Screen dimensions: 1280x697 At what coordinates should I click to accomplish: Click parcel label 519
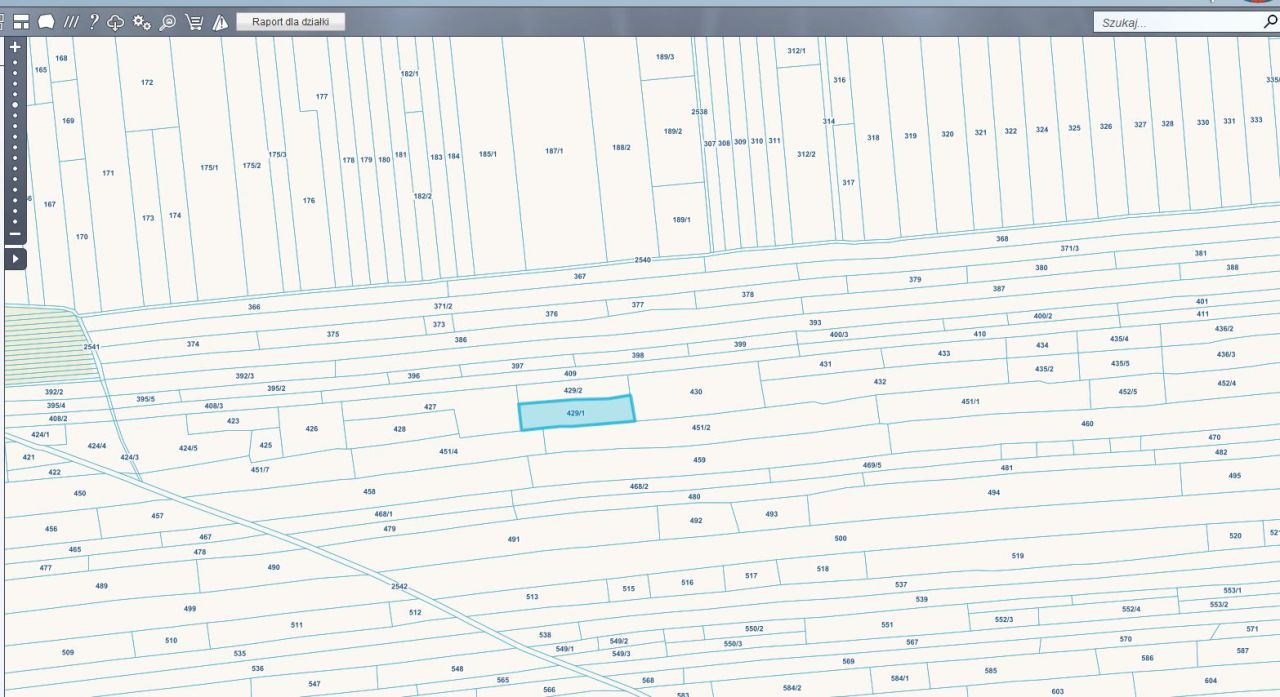1018,556
